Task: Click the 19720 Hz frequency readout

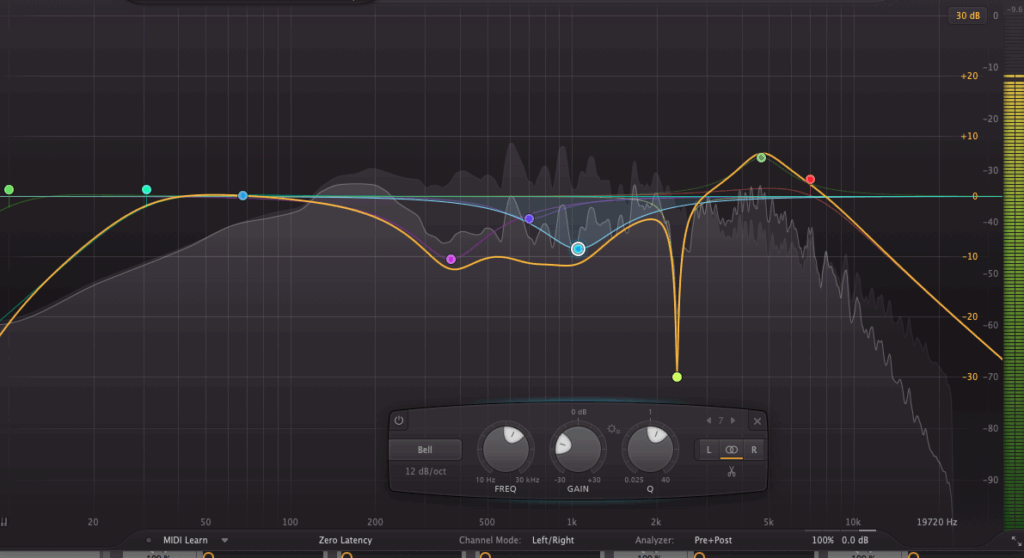Action: [937, 522]
